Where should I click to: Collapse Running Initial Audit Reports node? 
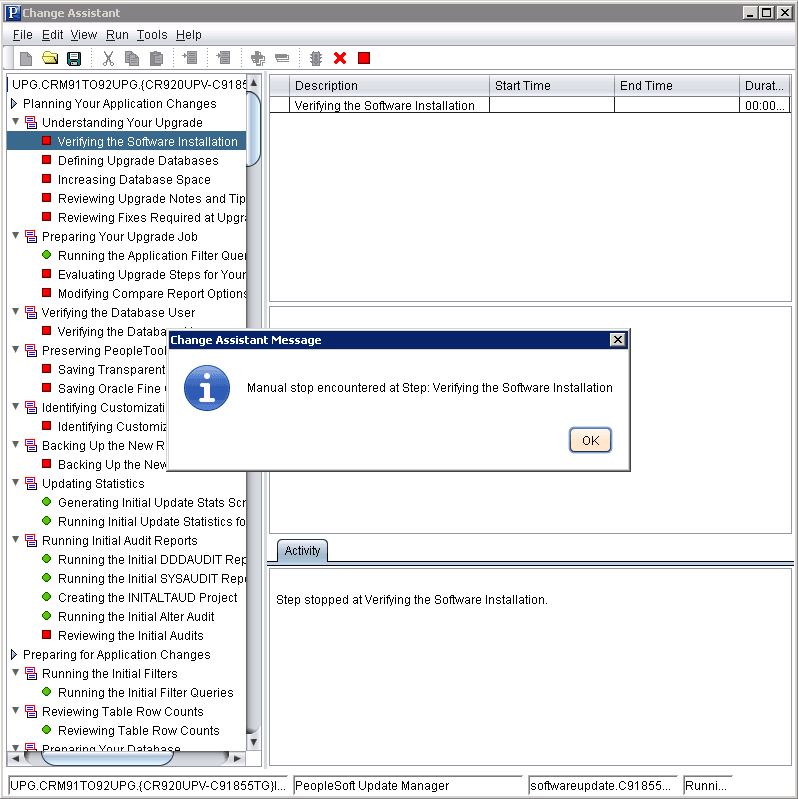15,540
